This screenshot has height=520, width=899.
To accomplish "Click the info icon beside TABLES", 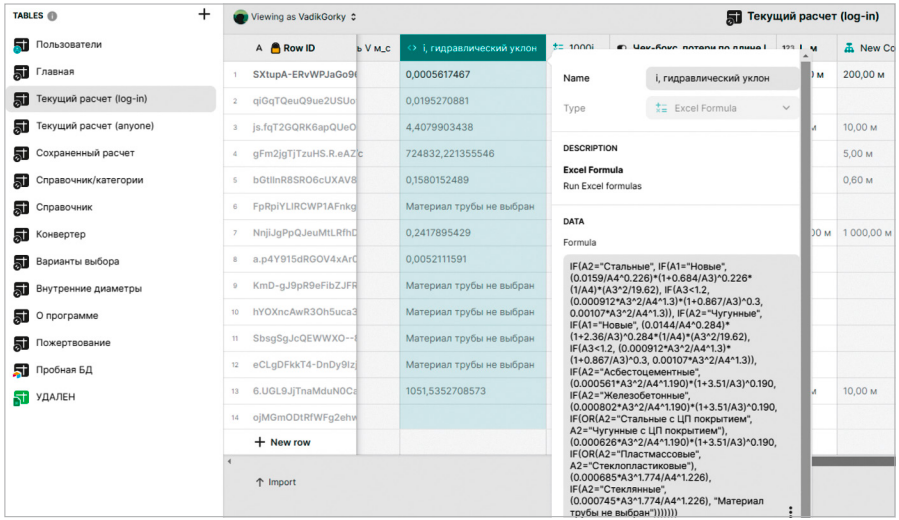I will [x=52, y=16].
